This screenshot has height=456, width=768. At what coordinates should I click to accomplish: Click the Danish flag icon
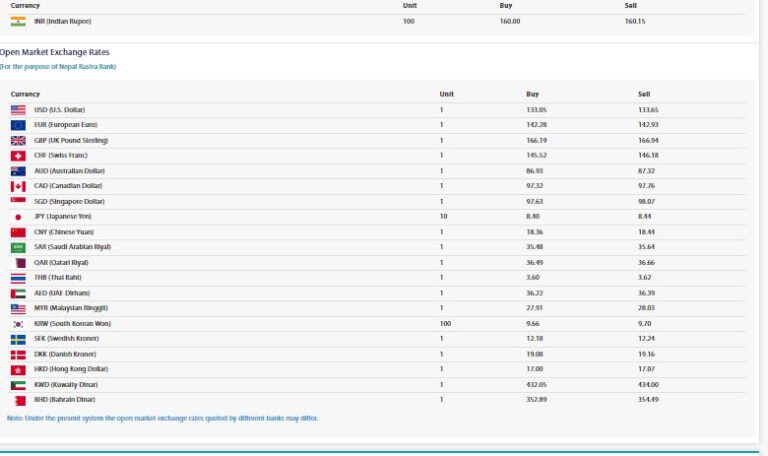click(18, 355)
